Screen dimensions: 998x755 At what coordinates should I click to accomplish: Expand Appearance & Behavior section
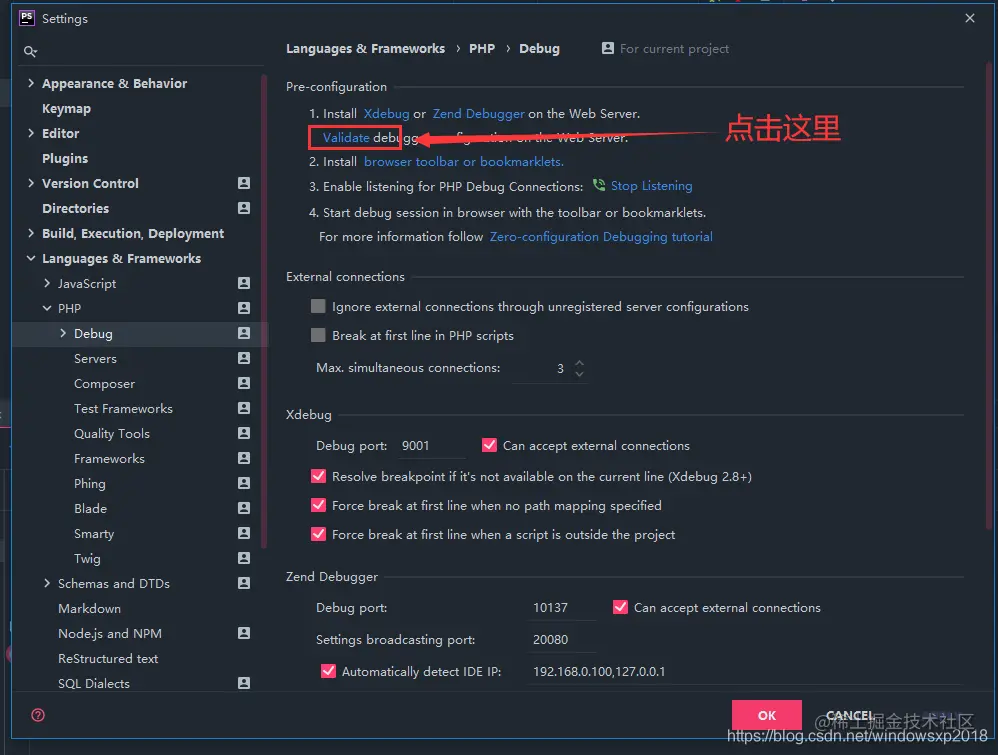tap(31, 83)
